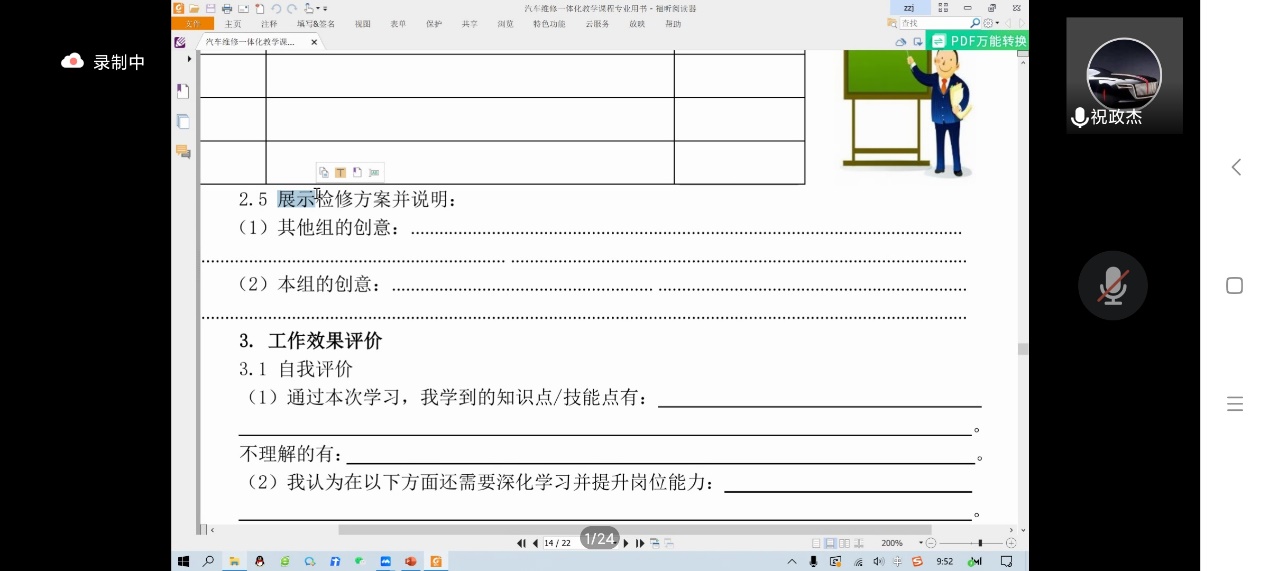Viewport: 1269px width, 571px height.
Task: Unmute the microphone with the round mic button
Action: point(1112,286)
